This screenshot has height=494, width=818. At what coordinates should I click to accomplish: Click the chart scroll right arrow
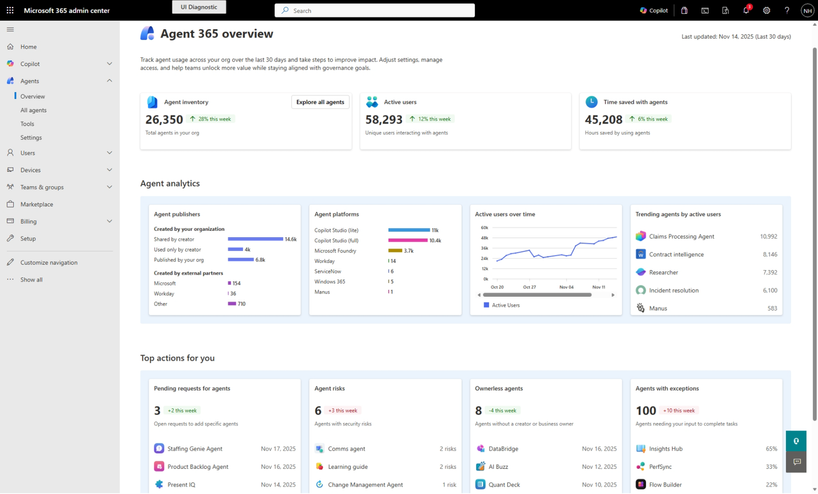(x=613, y=295)
